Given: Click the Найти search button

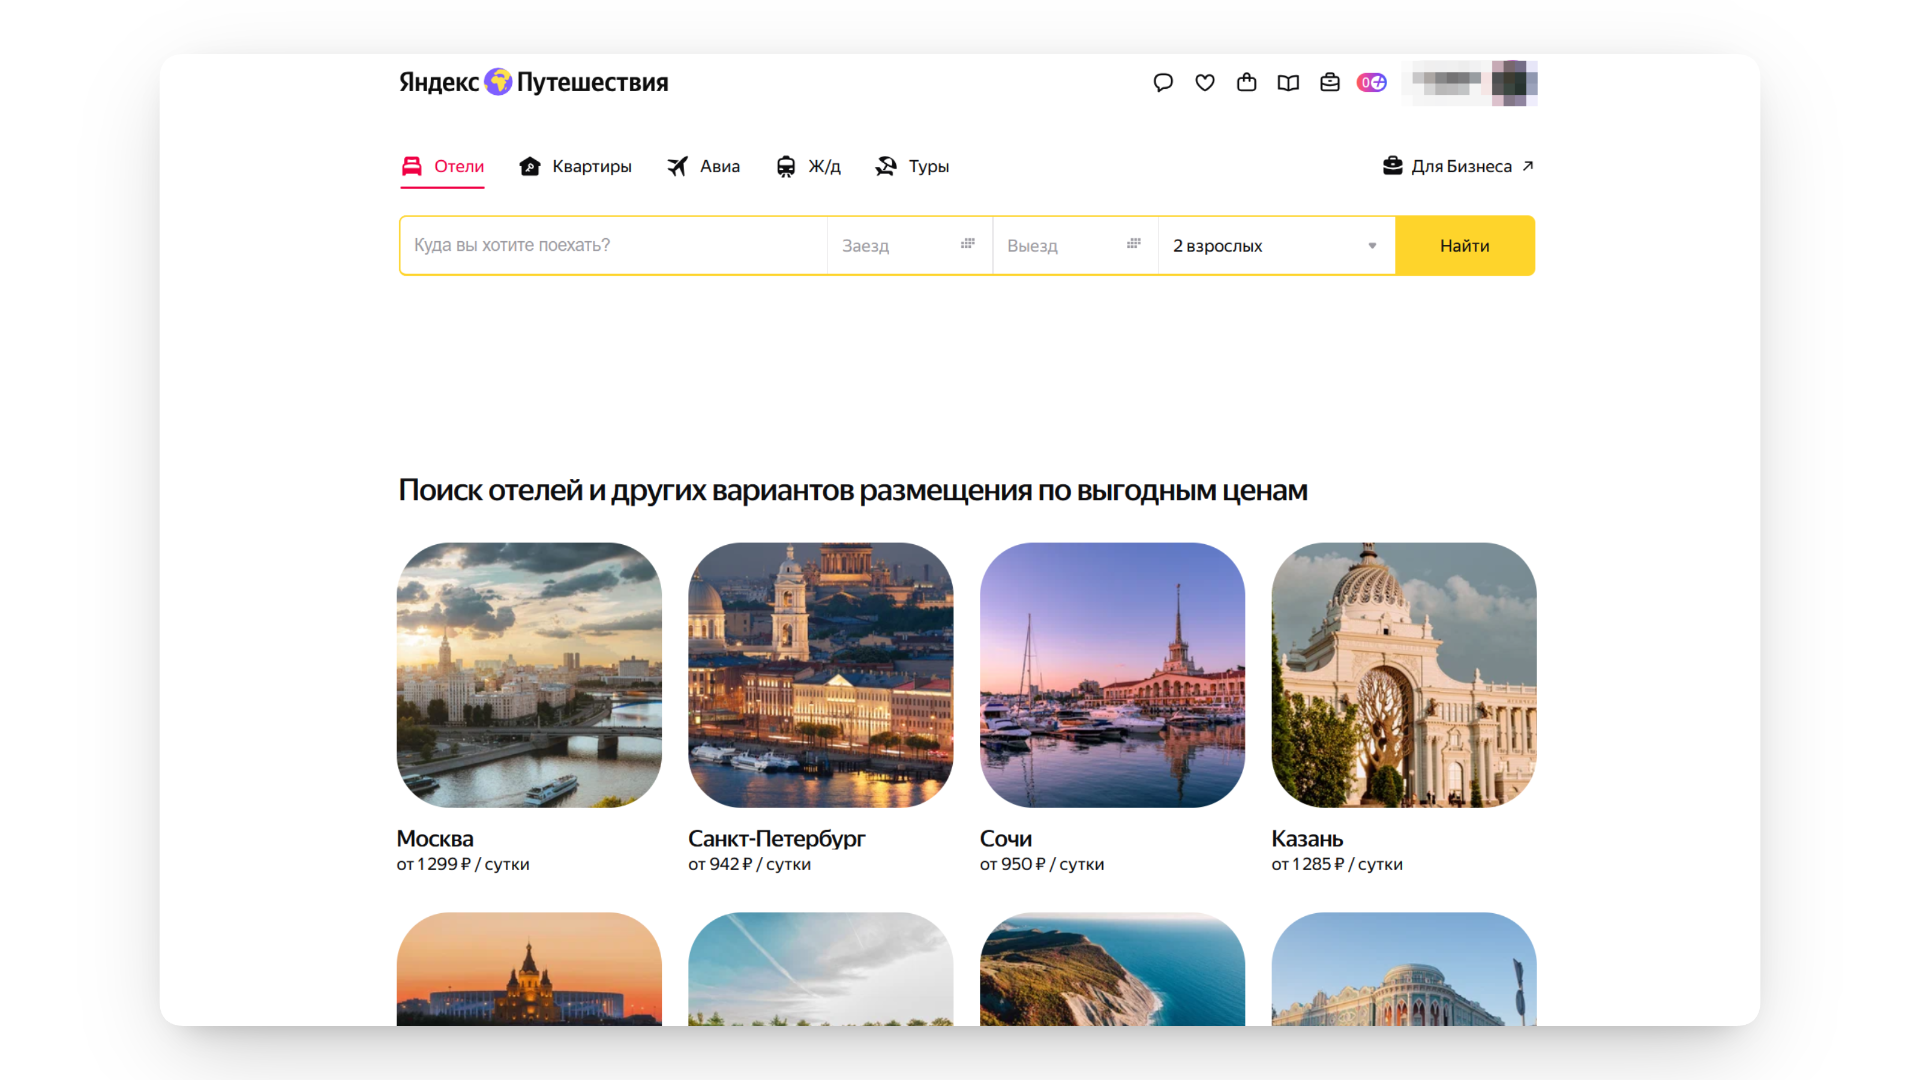Looking at the screenshot, I should 1465,246.
